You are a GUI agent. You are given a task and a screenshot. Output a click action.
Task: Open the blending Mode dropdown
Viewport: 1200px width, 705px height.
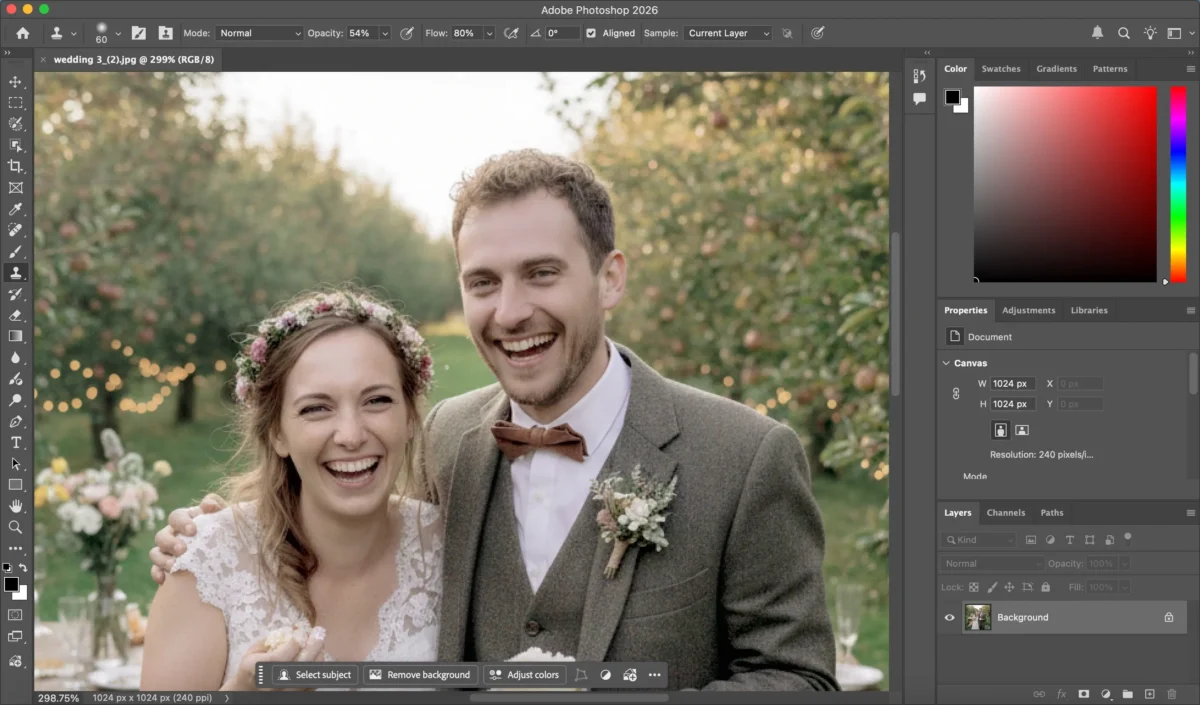[258, 33]
